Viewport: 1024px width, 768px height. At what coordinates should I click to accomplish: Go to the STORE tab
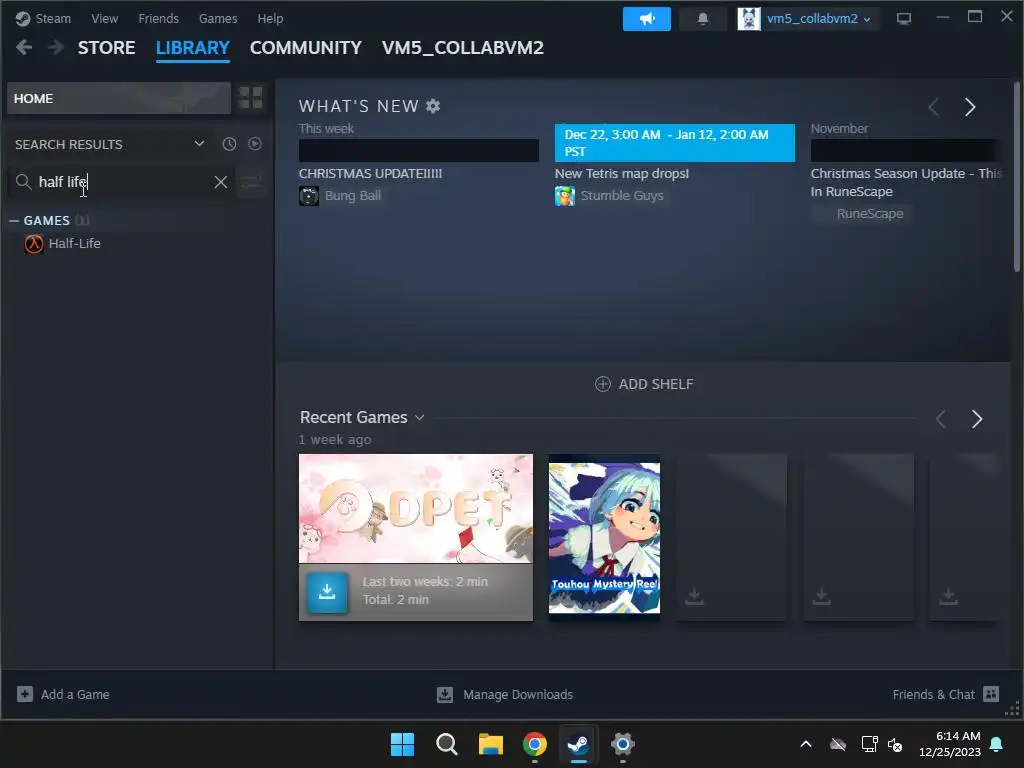106,48
